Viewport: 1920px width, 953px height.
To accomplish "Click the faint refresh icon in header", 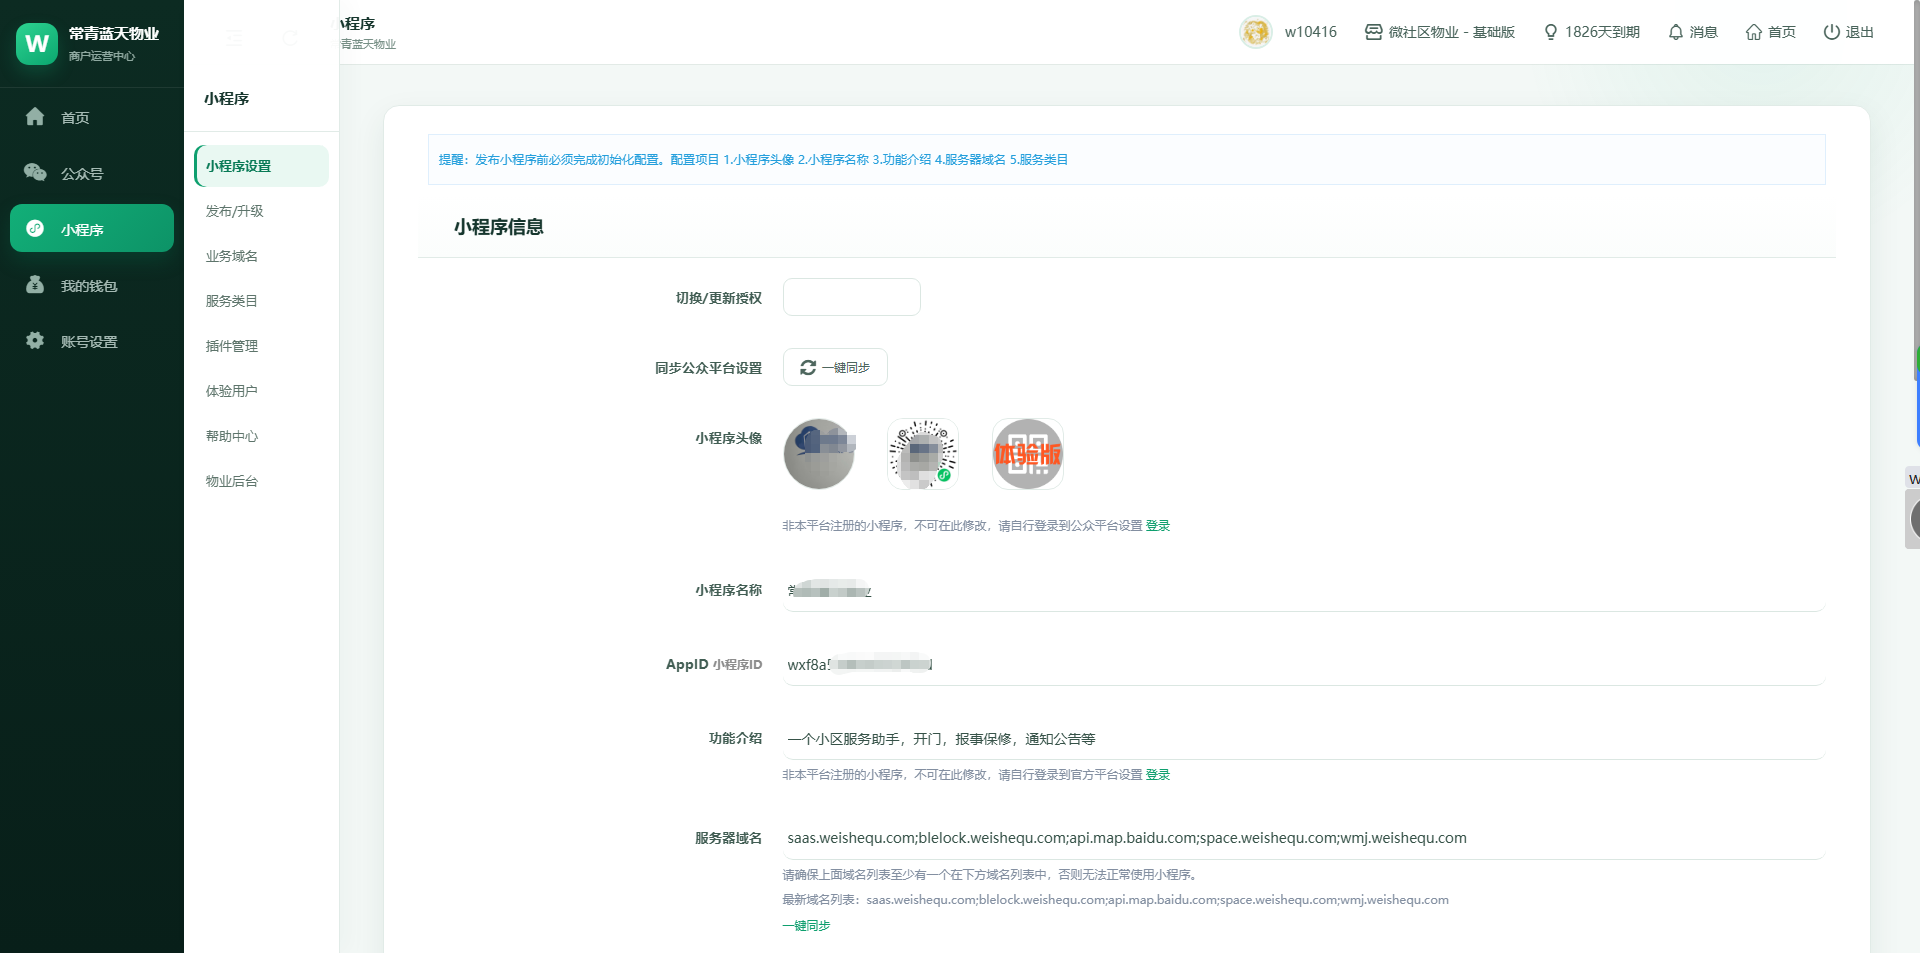I will [290, 38].
